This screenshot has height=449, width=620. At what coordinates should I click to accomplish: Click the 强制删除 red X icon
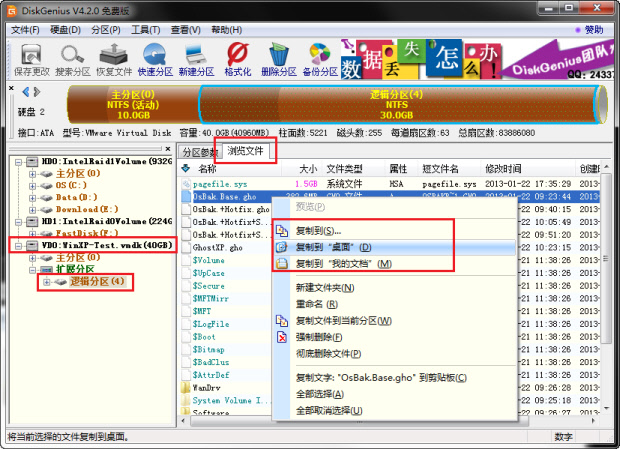[282, 337]
